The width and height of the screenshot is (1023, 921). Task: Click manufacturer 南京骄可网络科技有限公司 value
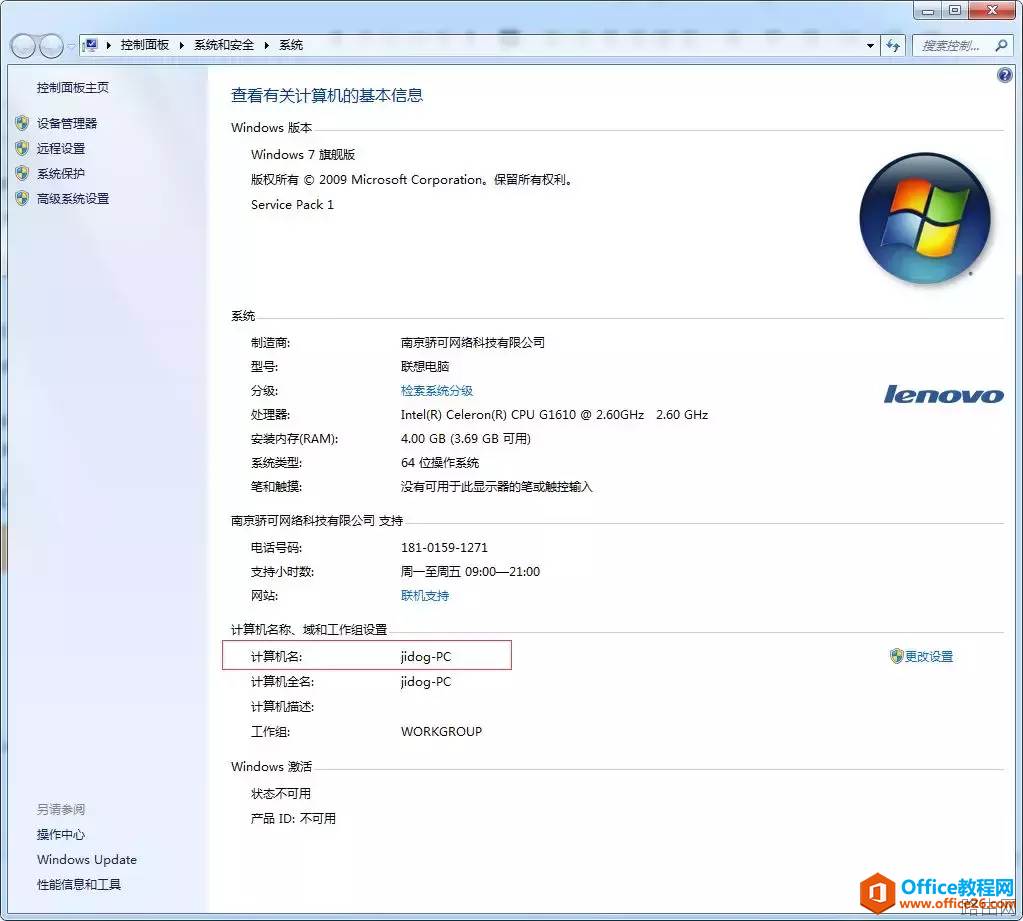[x=472, y=342]
